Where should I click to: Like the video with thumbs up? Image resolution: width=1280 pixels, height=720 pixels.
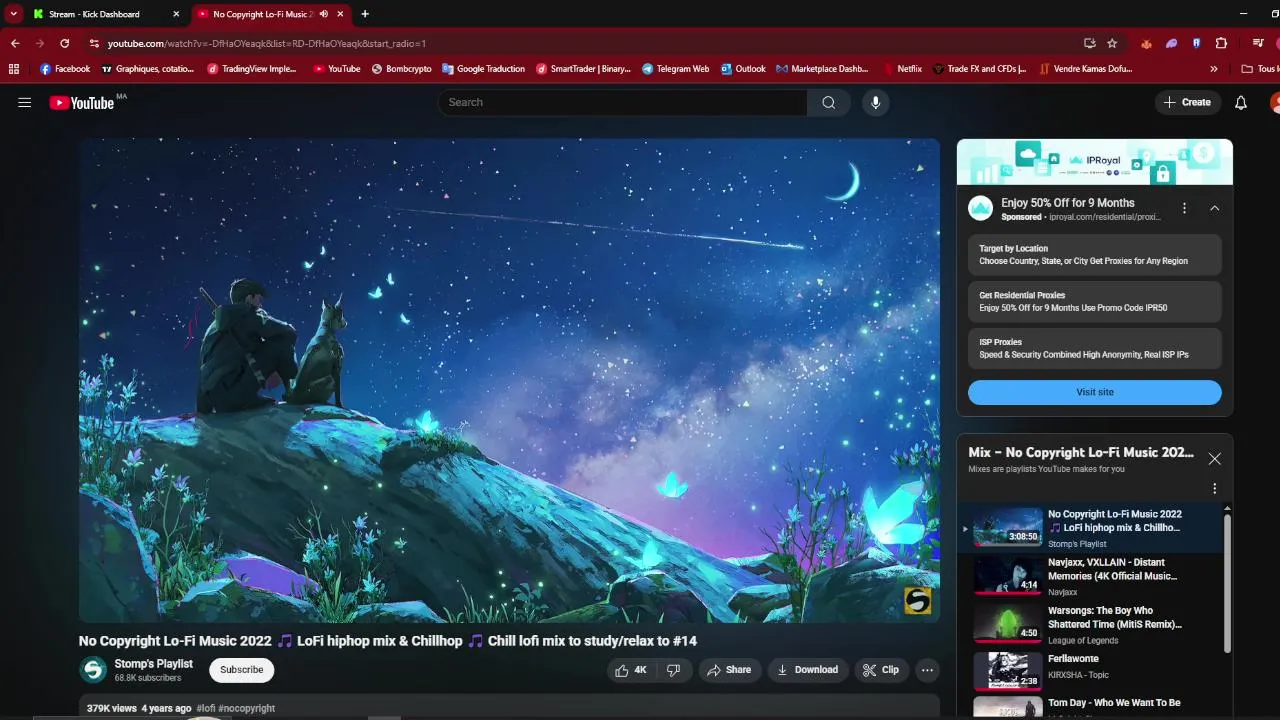pyautogui.click(x=631, y=670)
